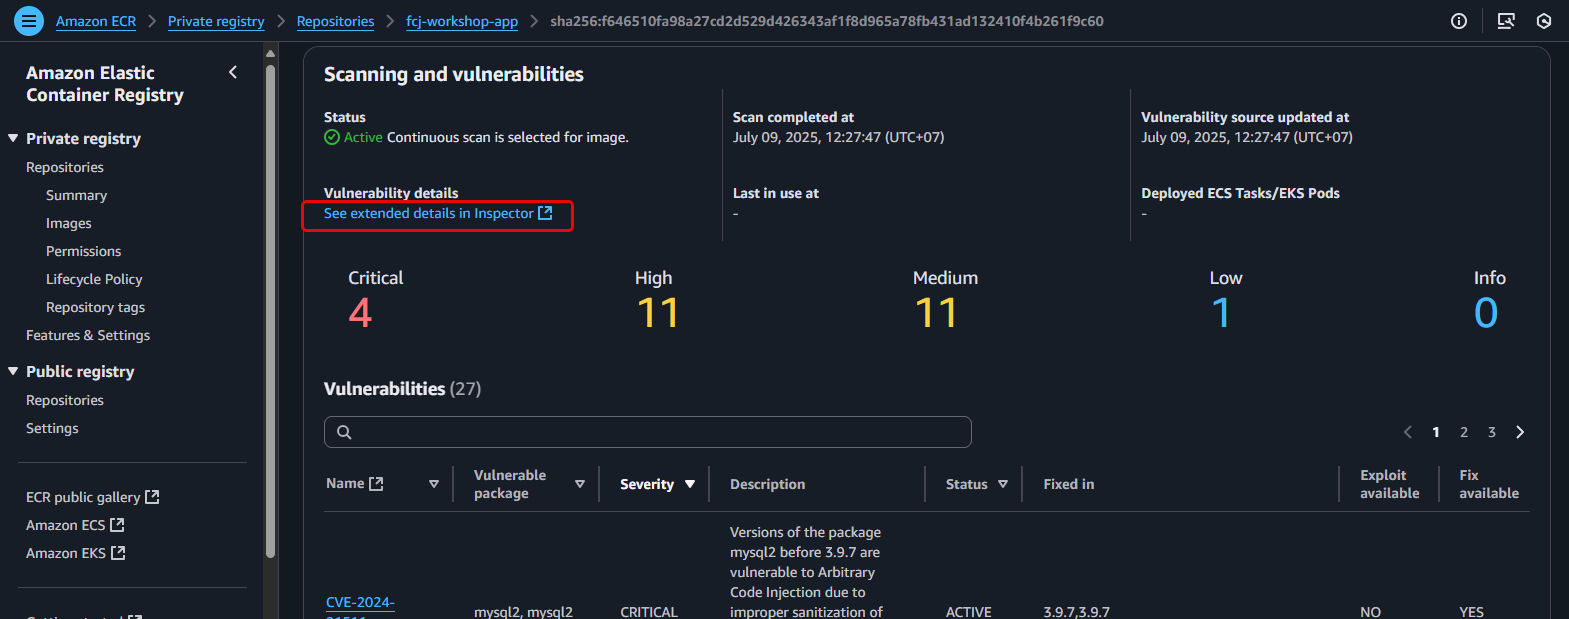The image size is (1569, 619).
Task: Open fcj-workshop-app breadcrumb link
Action: pos(462,21)
